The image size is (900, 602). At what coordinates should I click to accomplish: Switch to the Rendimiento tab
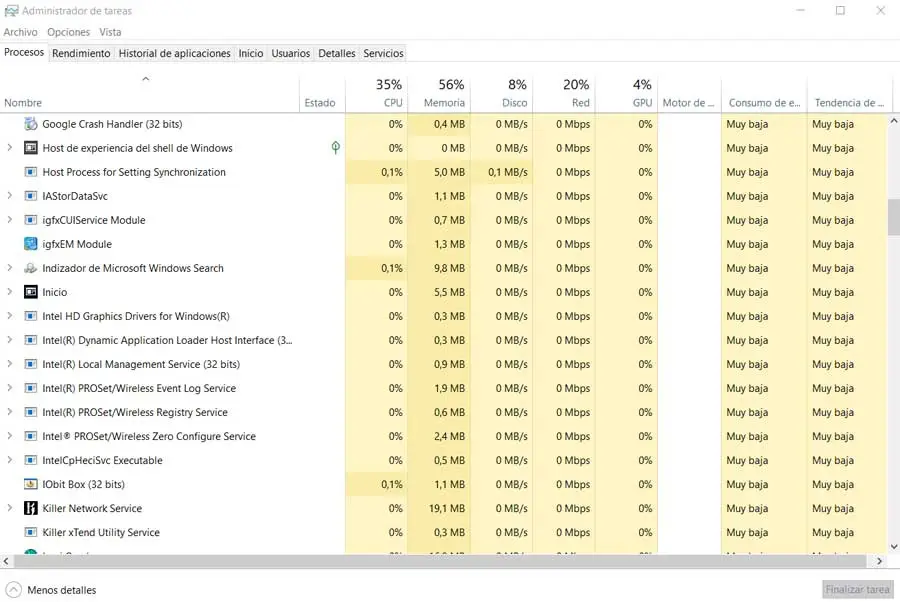point(81,53)
